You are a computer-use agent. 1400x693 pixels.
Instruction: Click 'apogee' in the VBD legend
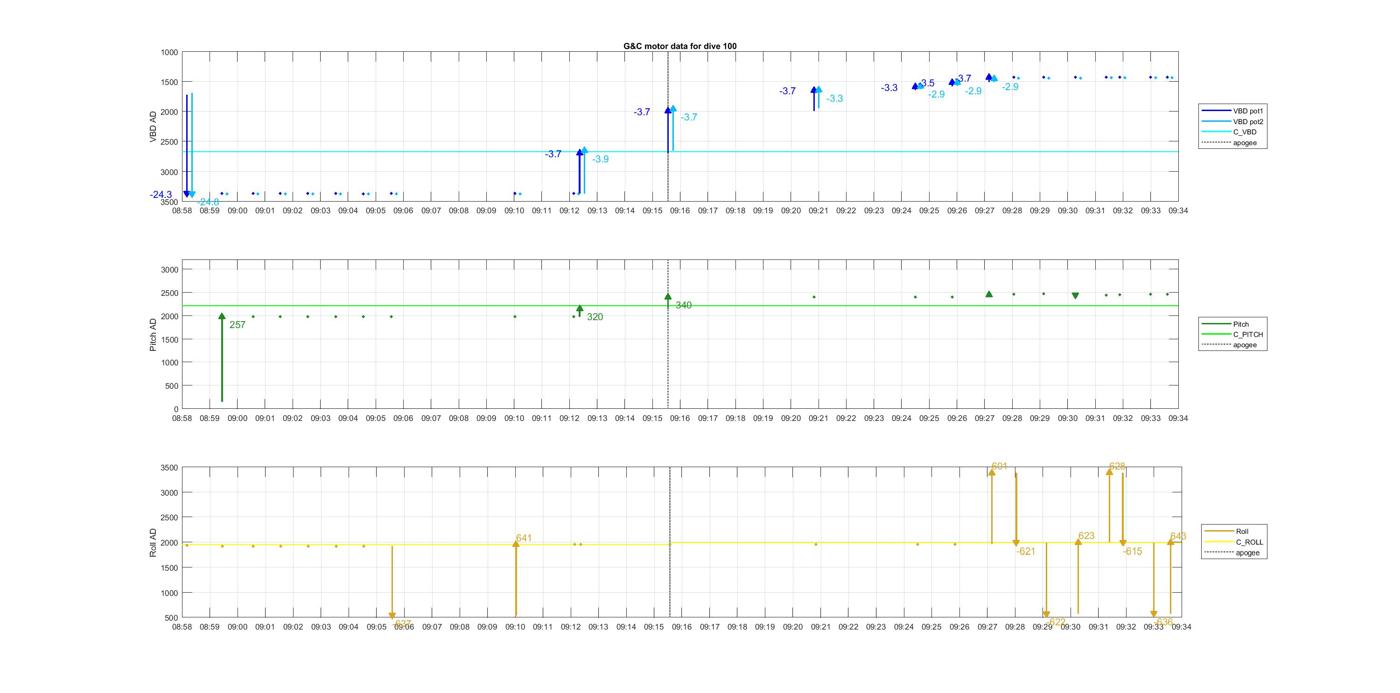tap(1229, 143)
